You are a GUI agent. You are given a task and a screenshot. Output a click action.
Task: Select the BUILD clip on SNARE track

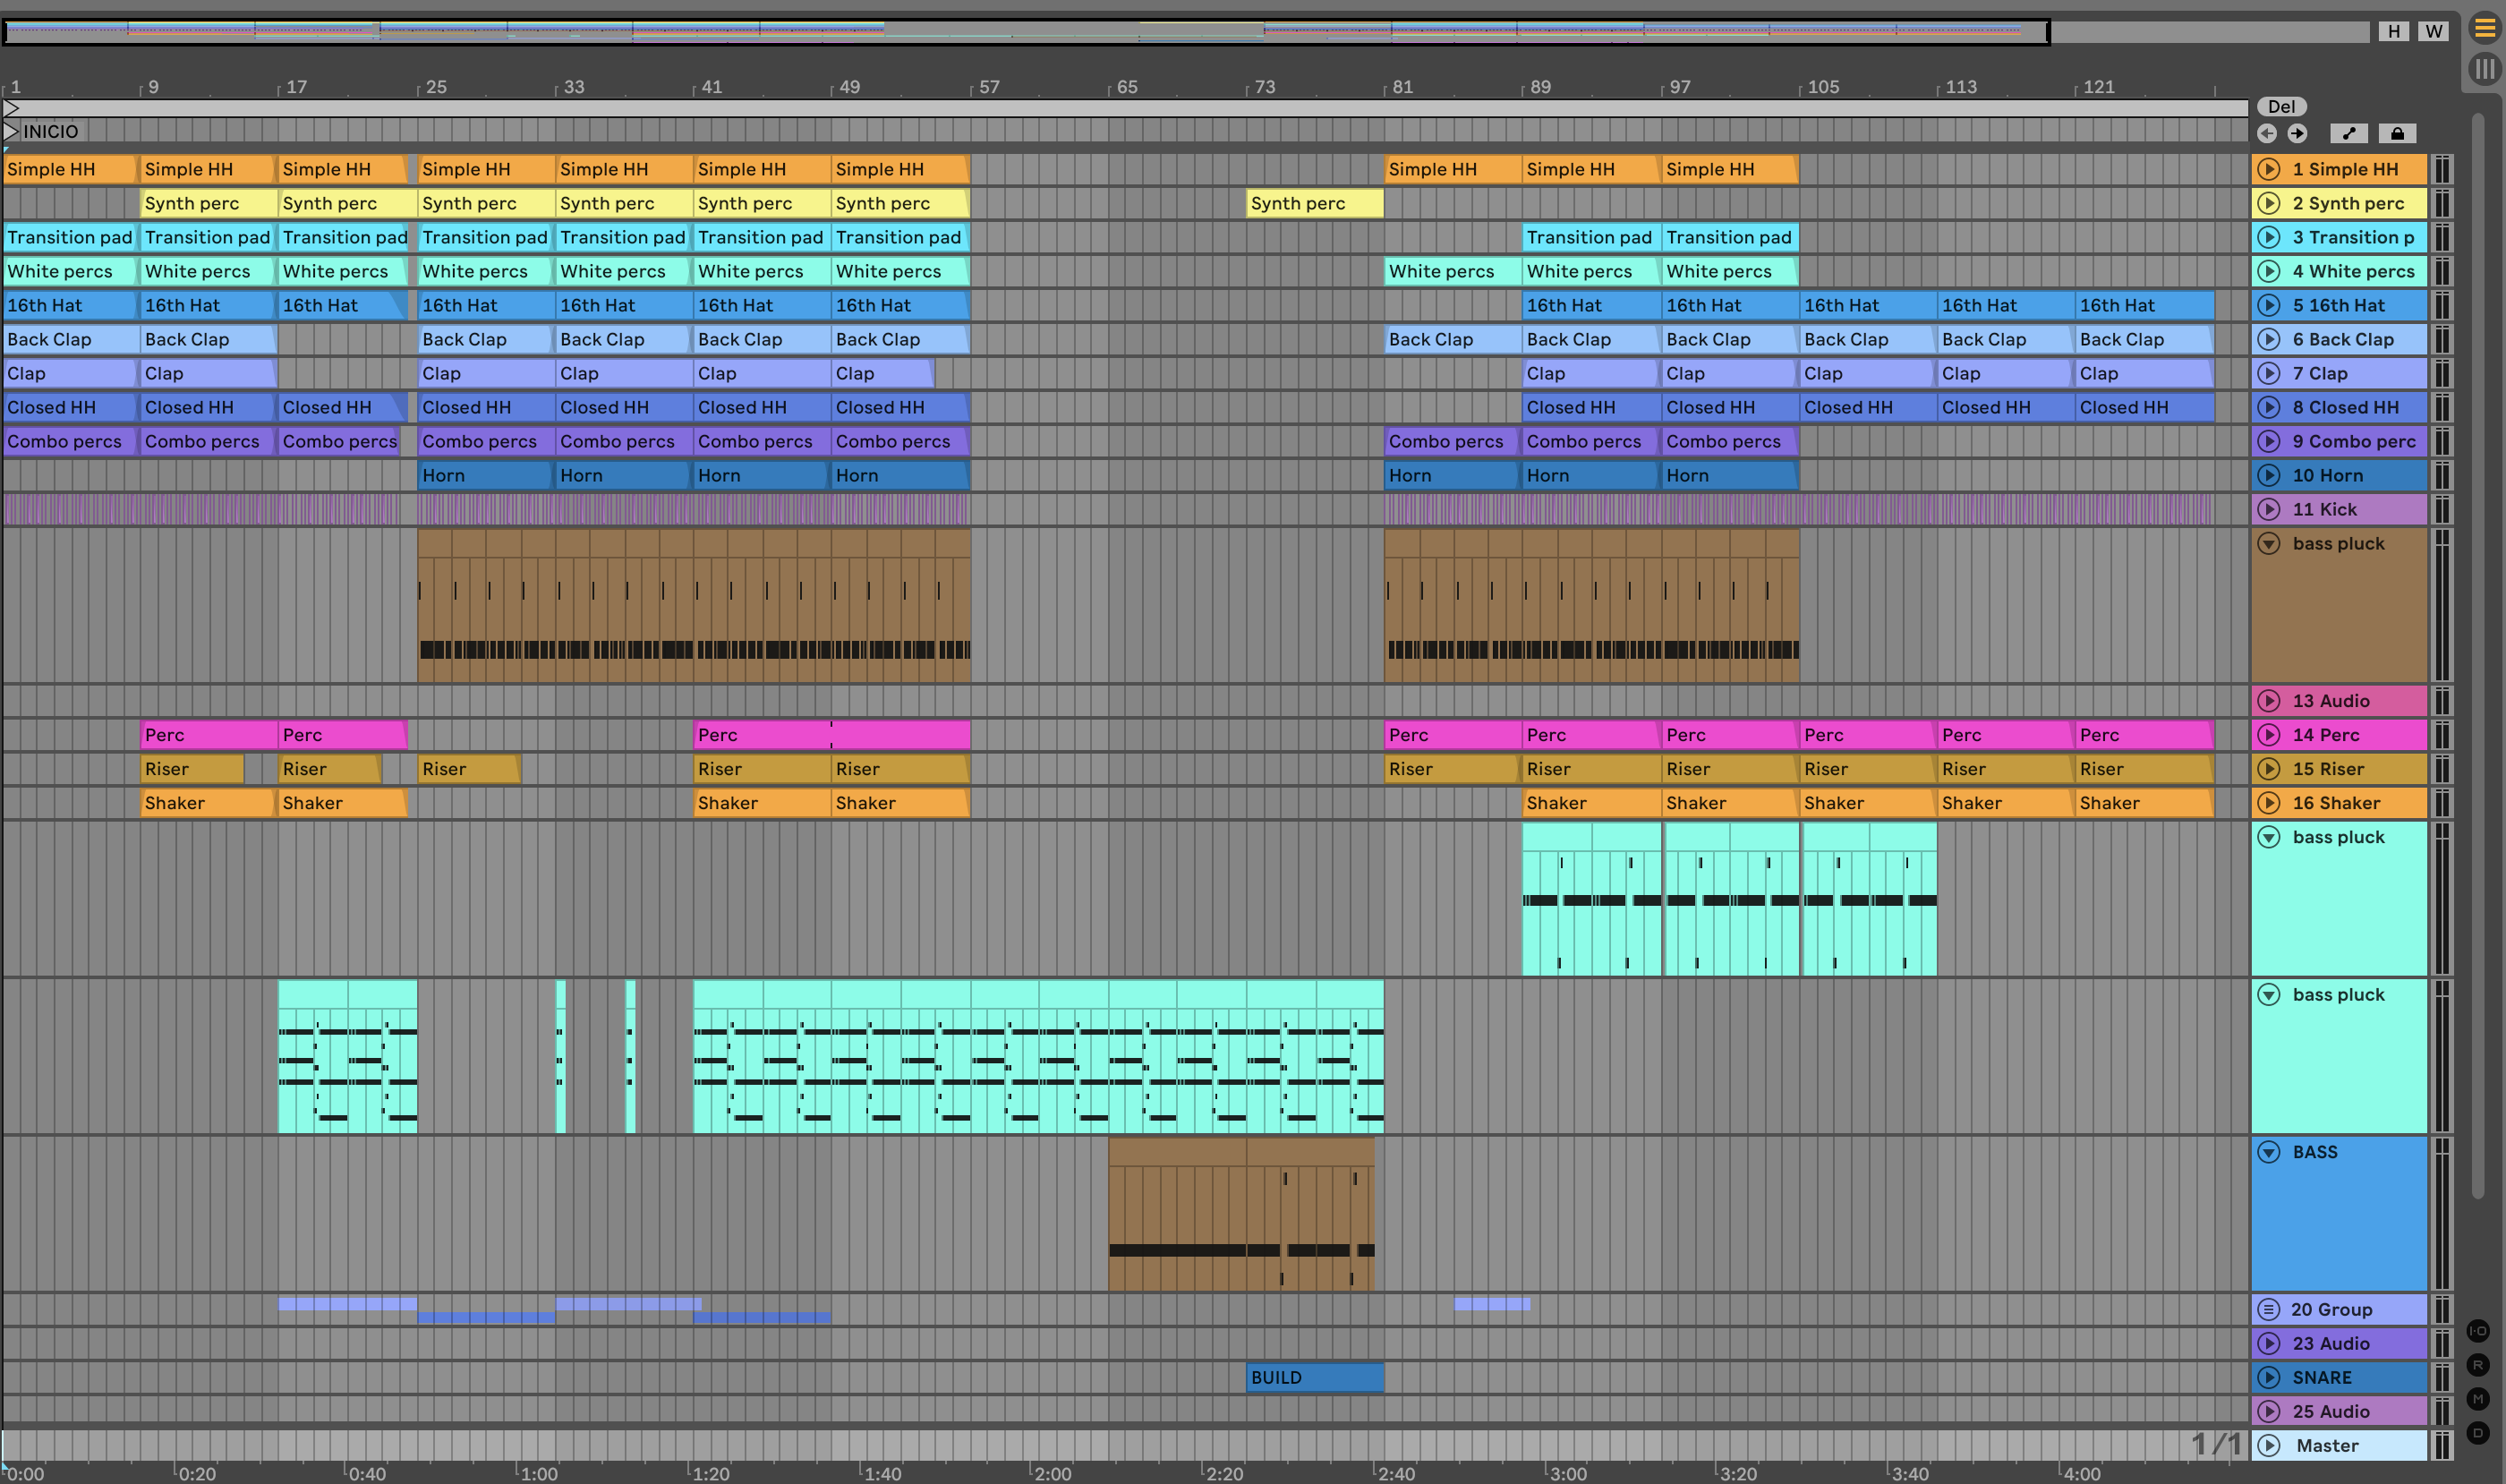pyautogui.click(x=1314, y=1377)
